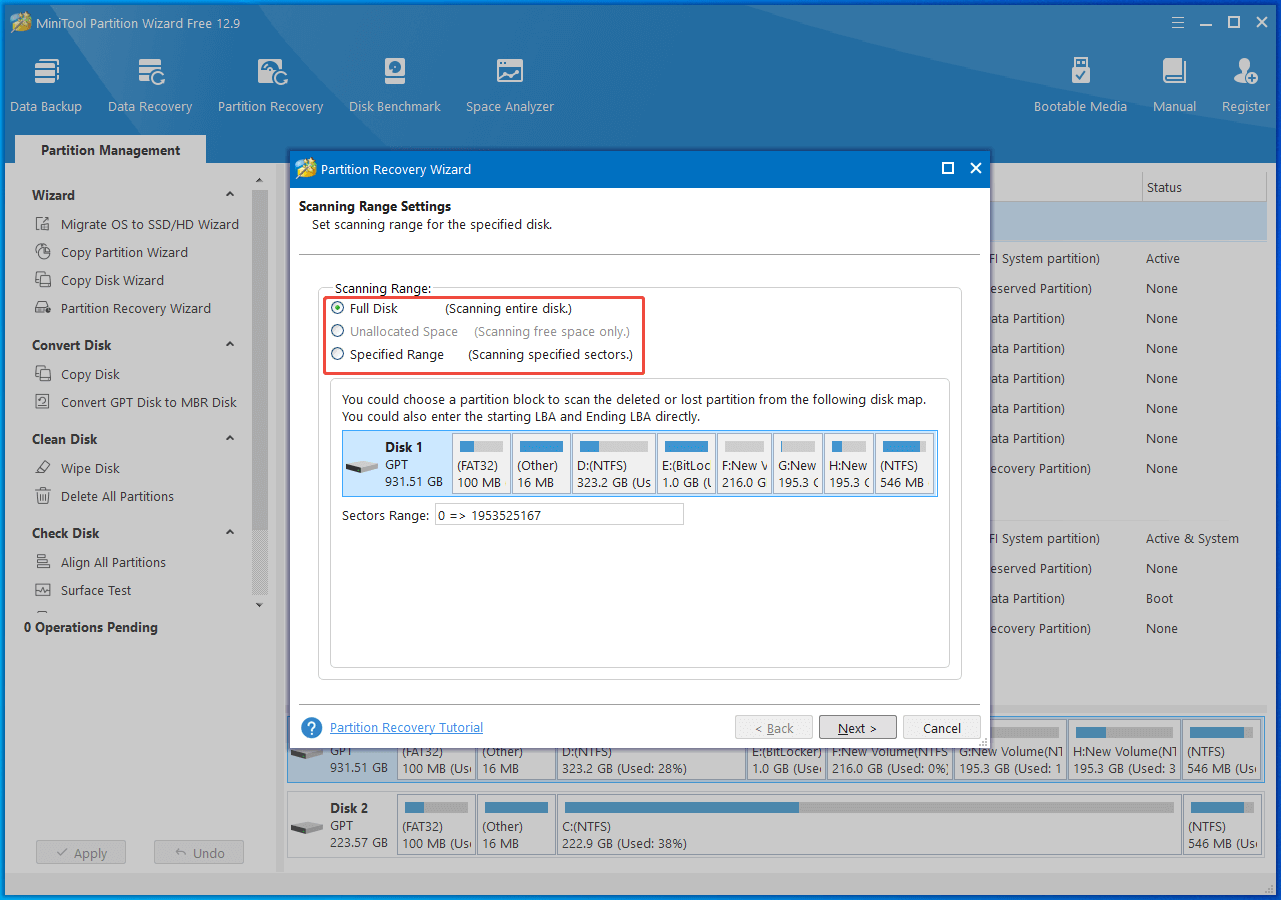Select the D:(NTFS) partition block

pos(613,464)
